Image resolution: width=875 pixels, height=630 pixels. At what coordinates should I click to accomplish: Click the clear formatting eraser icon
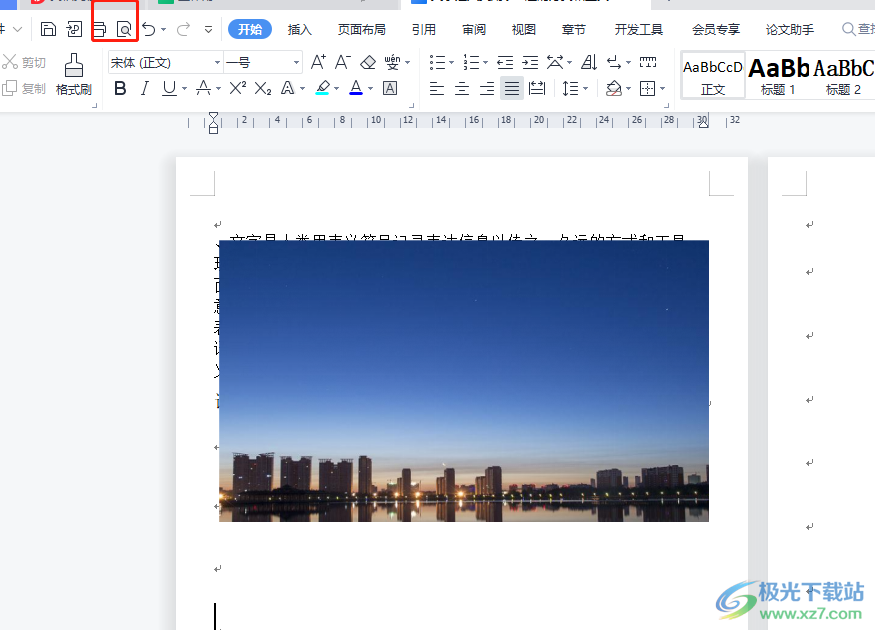368,62
